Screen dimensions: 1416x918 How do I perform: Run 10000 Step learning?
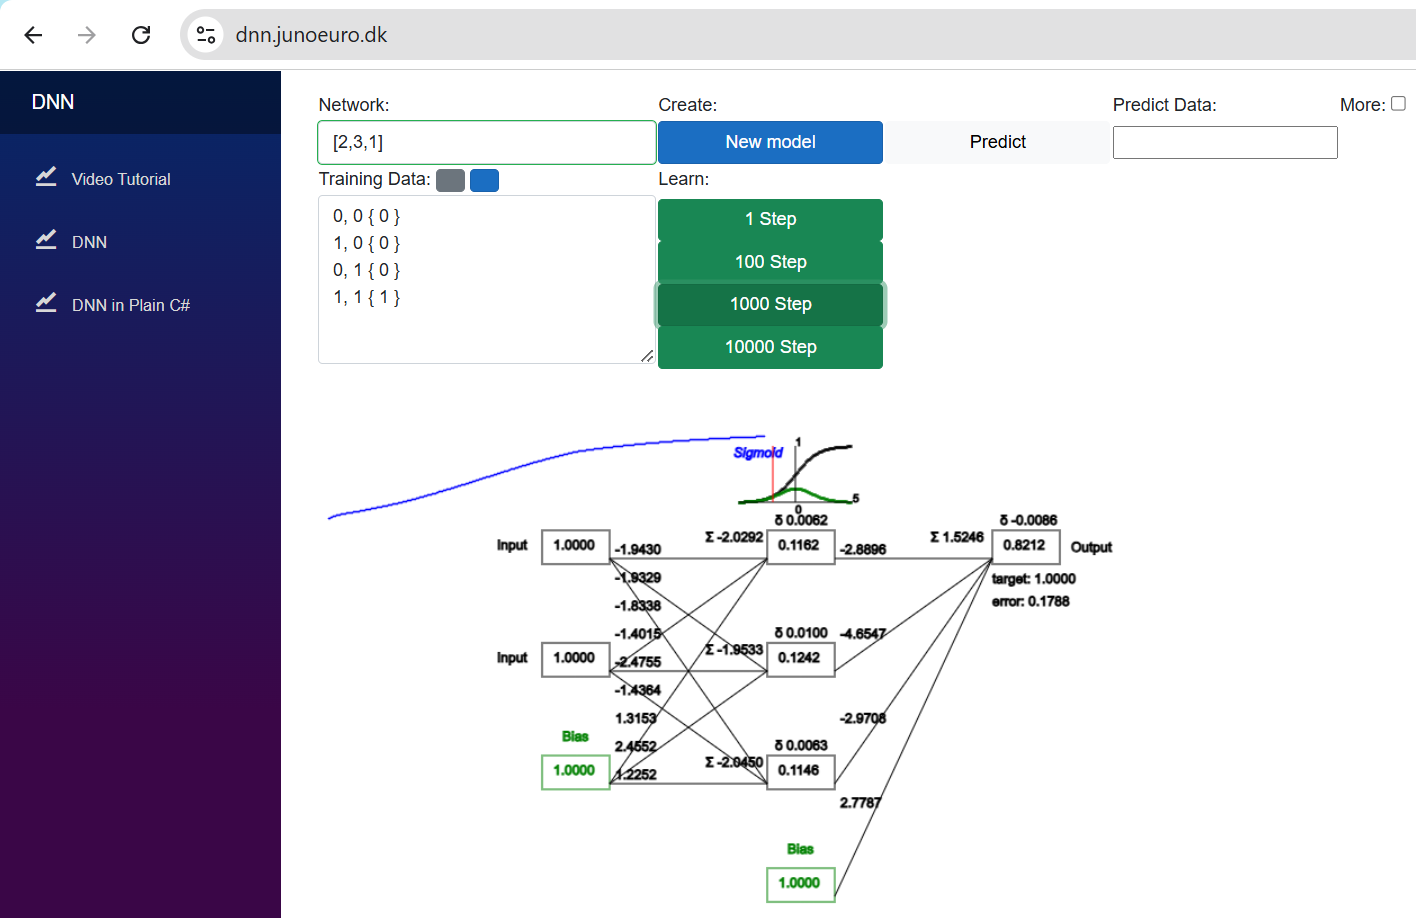coord(770,347)
